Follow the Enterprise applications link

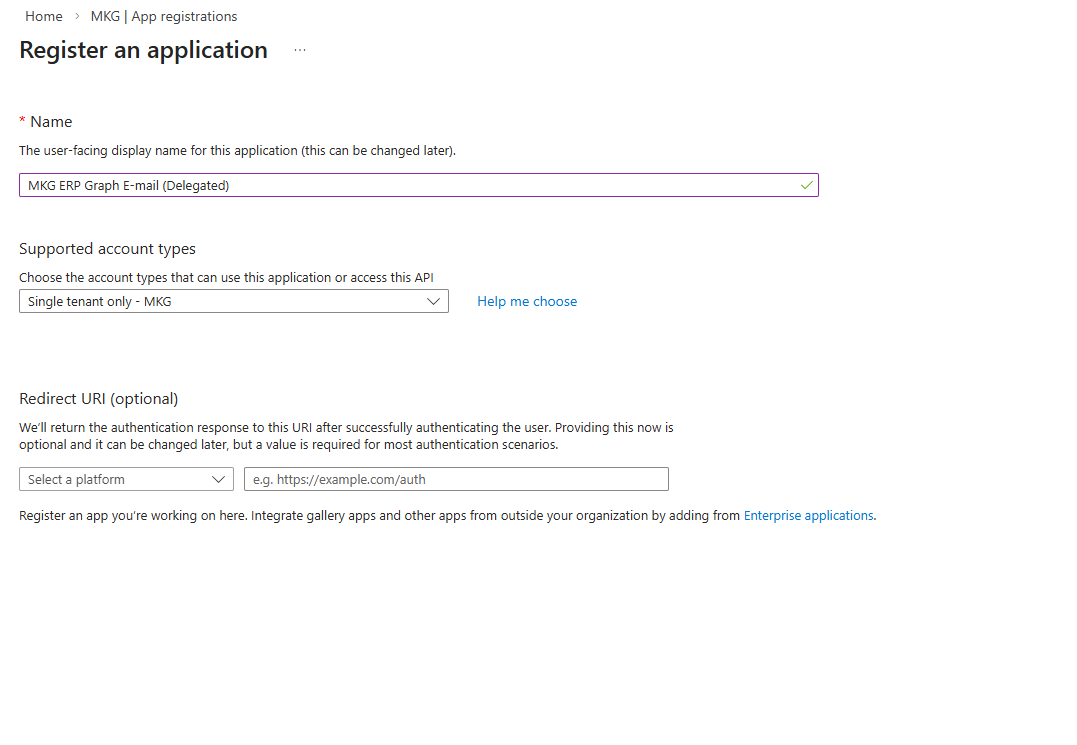[808, 516]
